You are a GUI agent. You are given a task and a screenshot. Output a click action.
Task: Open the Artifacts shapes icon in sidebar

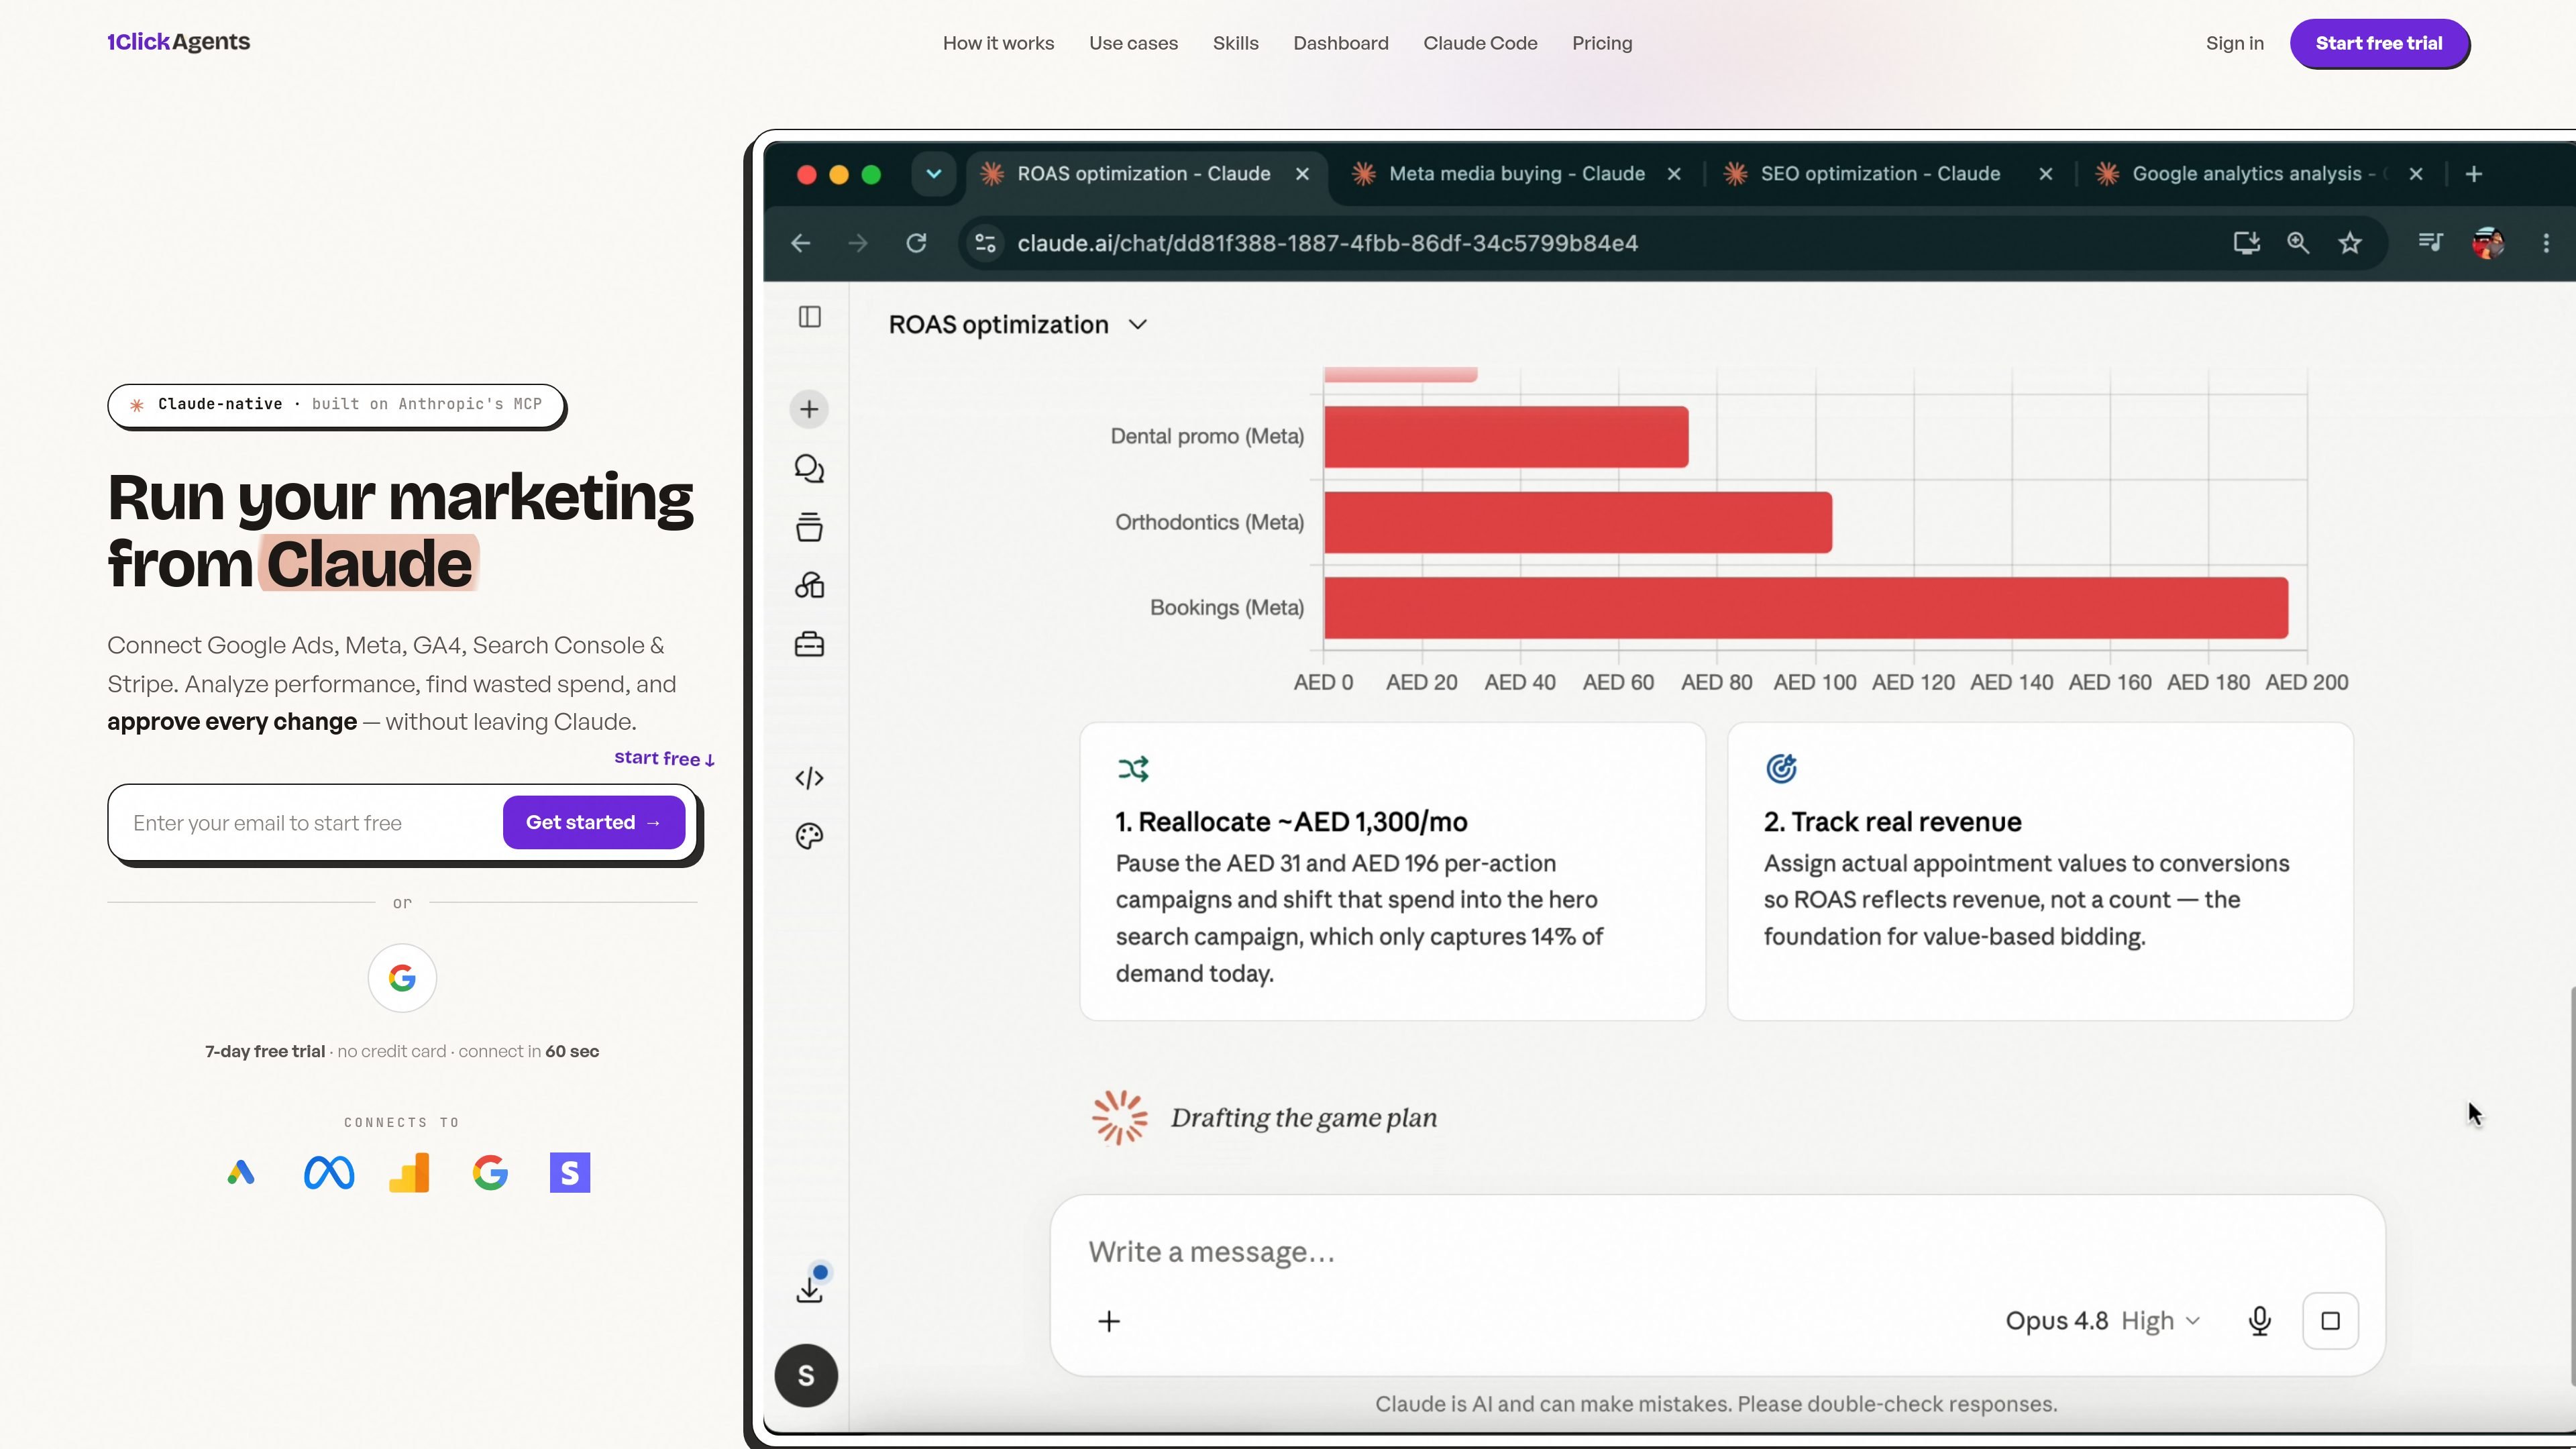(809, 585)
